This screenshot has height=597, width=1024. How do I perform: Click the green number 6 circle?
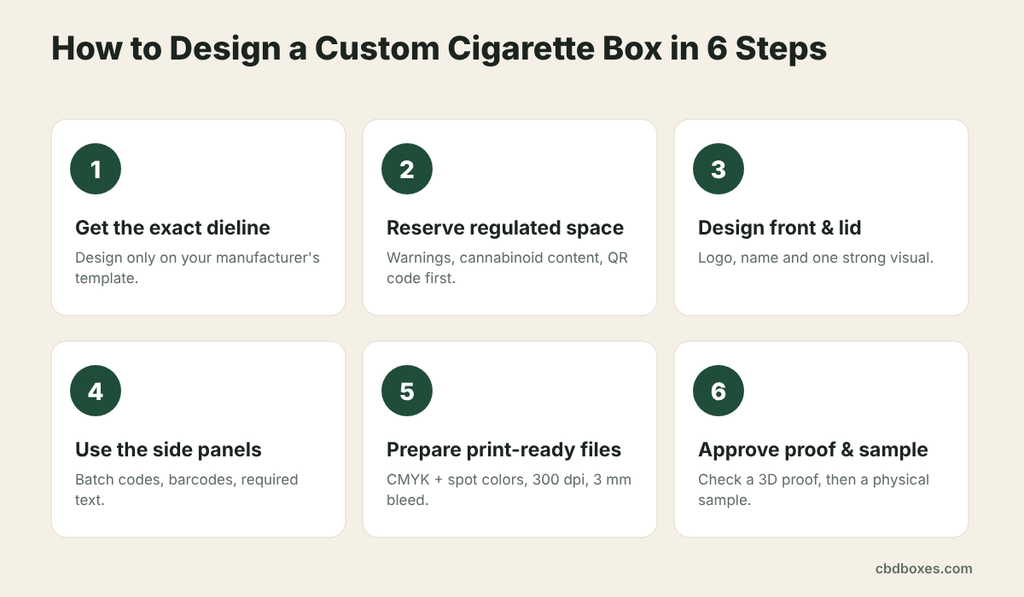tap(718, 391)
